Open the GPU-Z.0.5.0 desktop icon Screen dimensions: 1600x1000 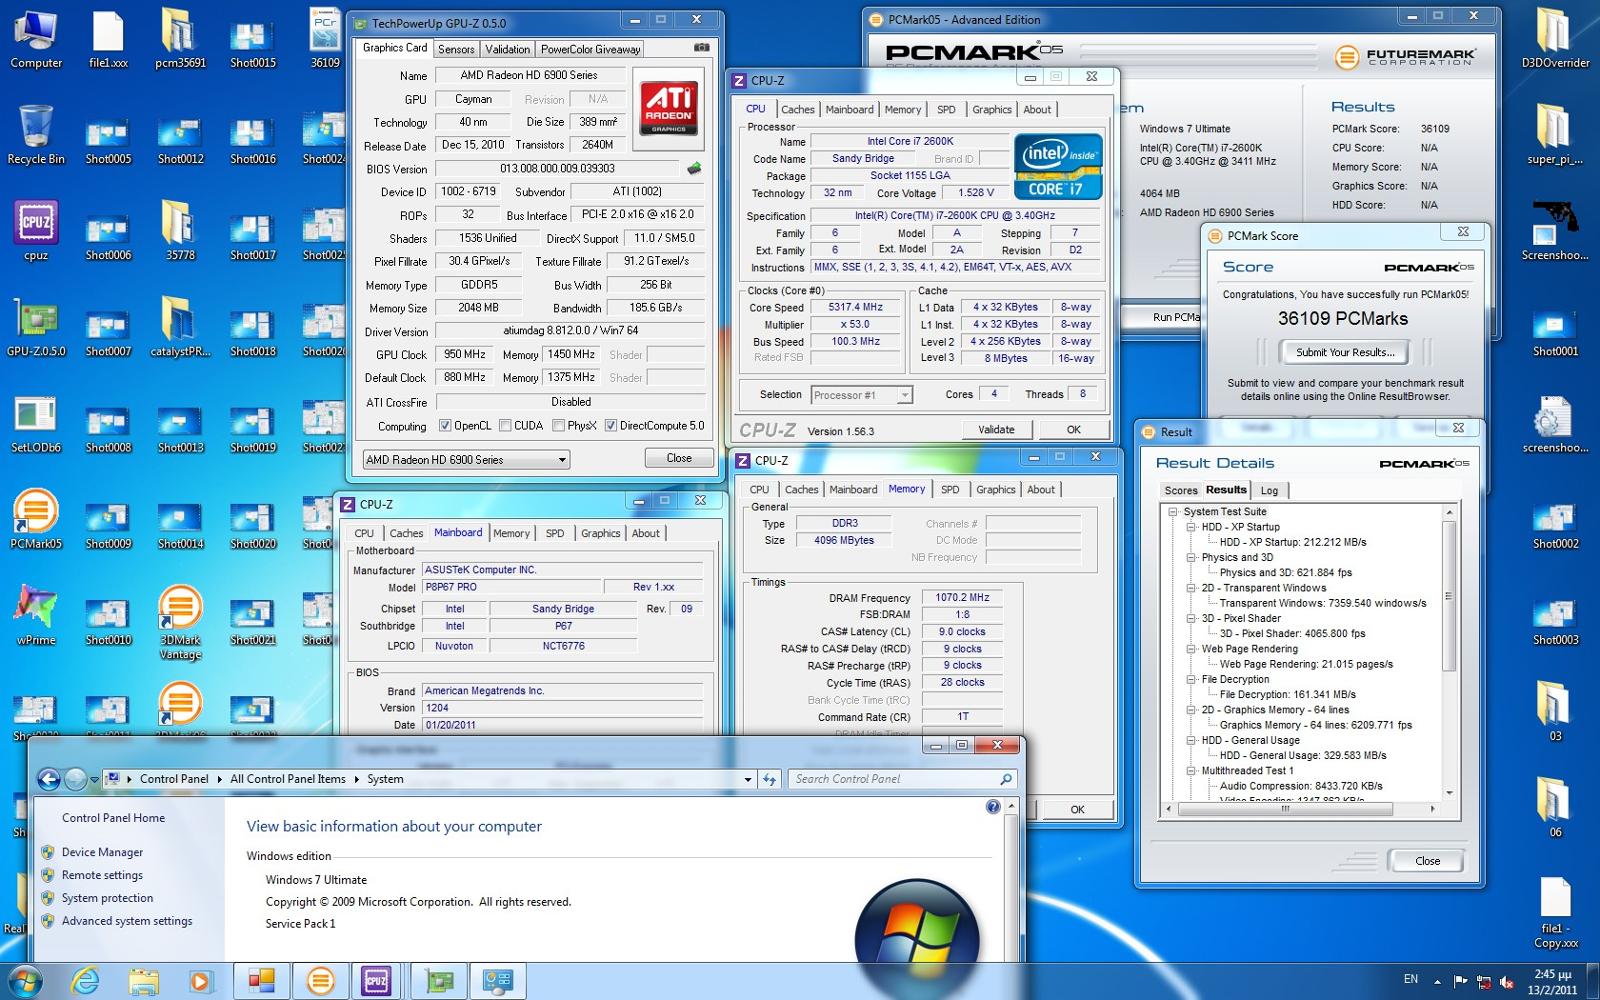coord(36,326)
